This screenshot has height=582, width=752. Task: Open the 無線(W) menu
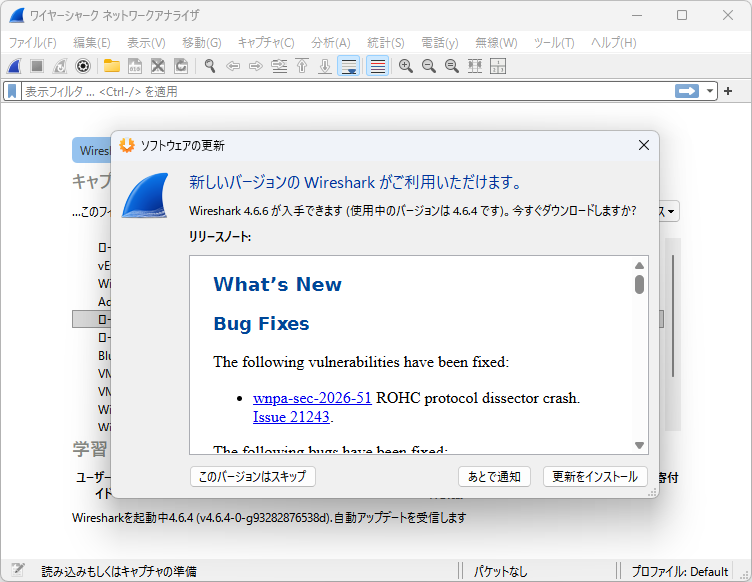[x=496, y=43]
